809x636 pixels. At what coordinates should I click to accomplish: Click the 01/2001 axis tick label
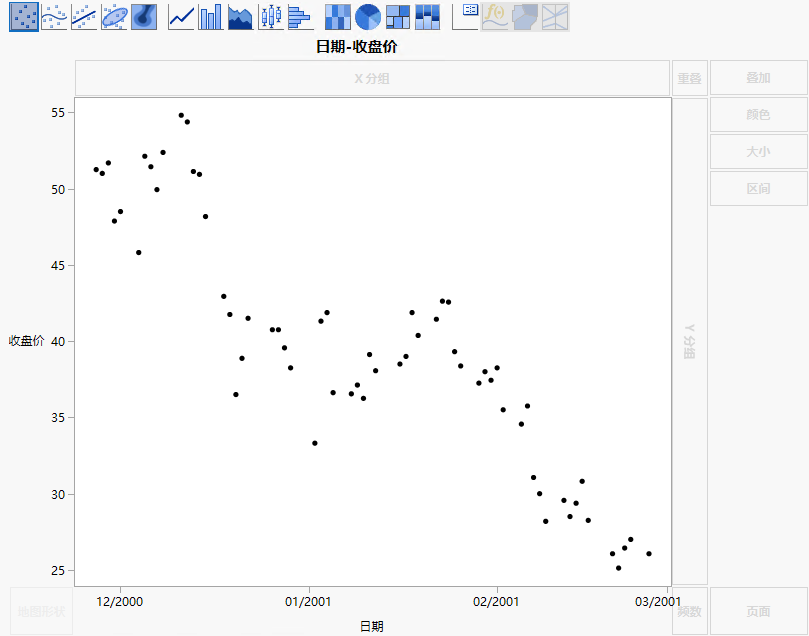click(x=308, y=602)
